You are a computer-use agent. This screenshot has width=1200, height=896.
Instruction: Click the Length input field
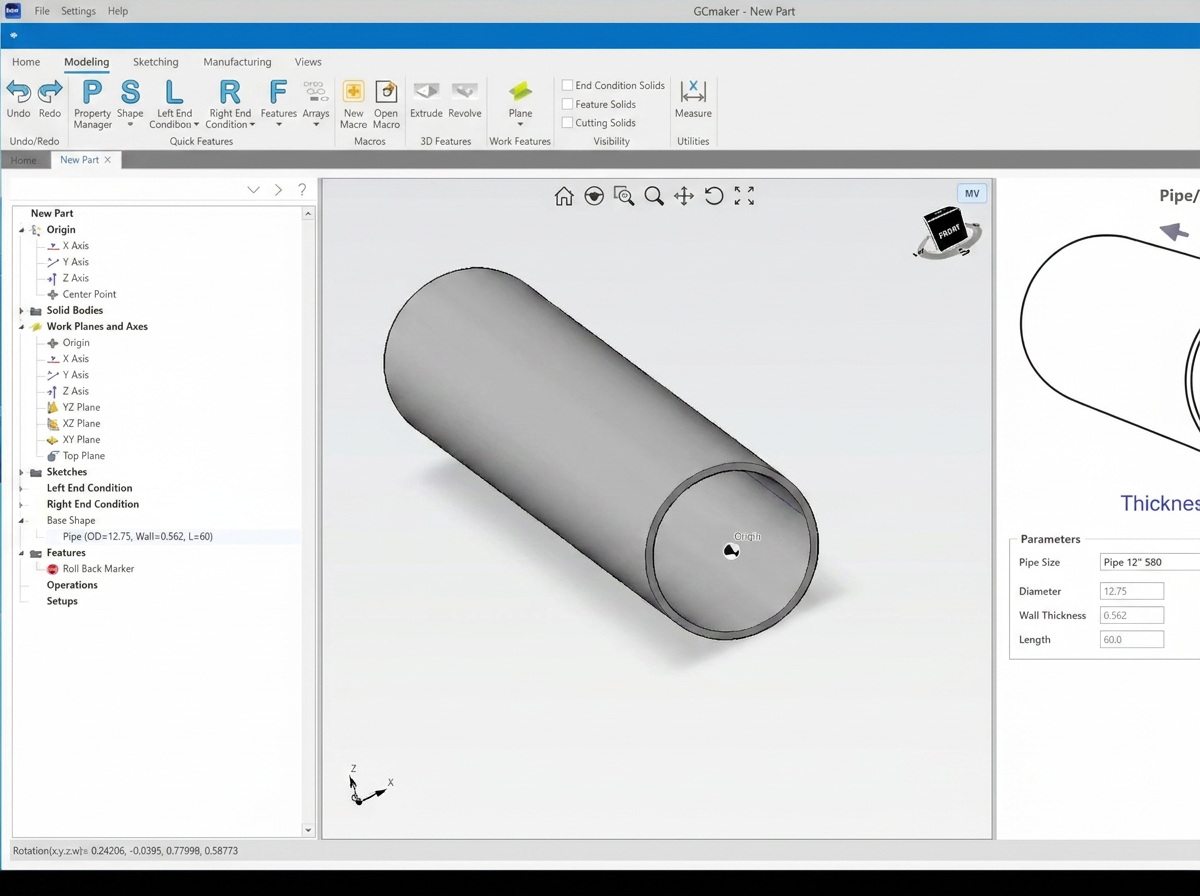coord(1132,639)
